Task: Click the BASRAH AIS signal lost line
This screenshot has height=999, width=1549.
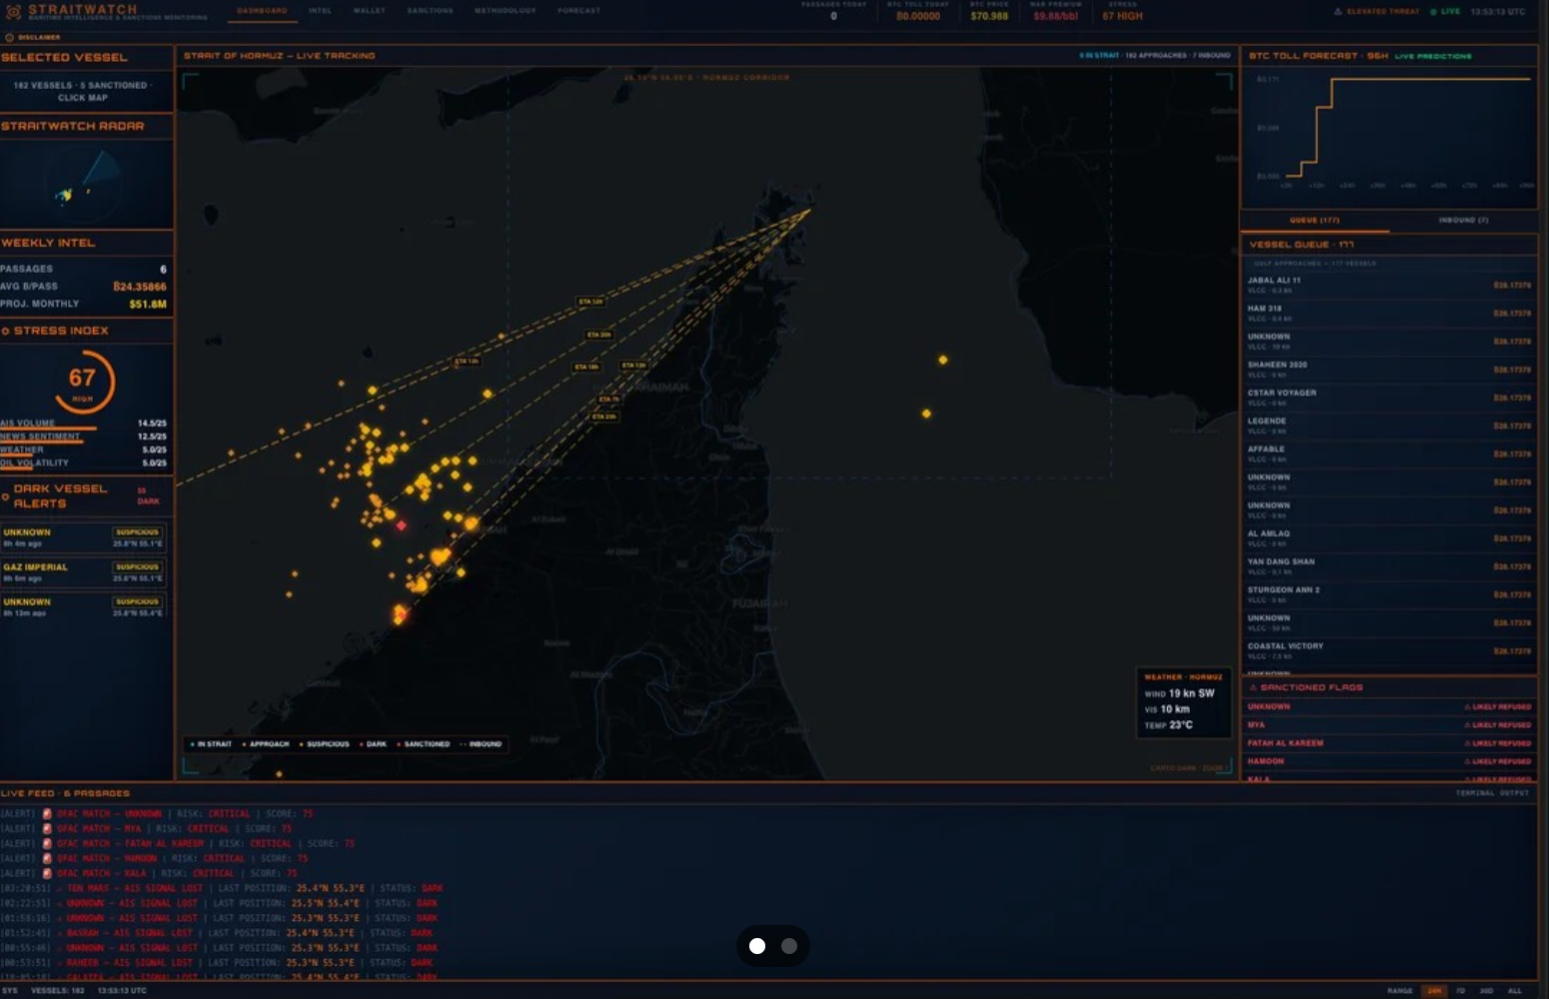Action: tap(216, 933)
